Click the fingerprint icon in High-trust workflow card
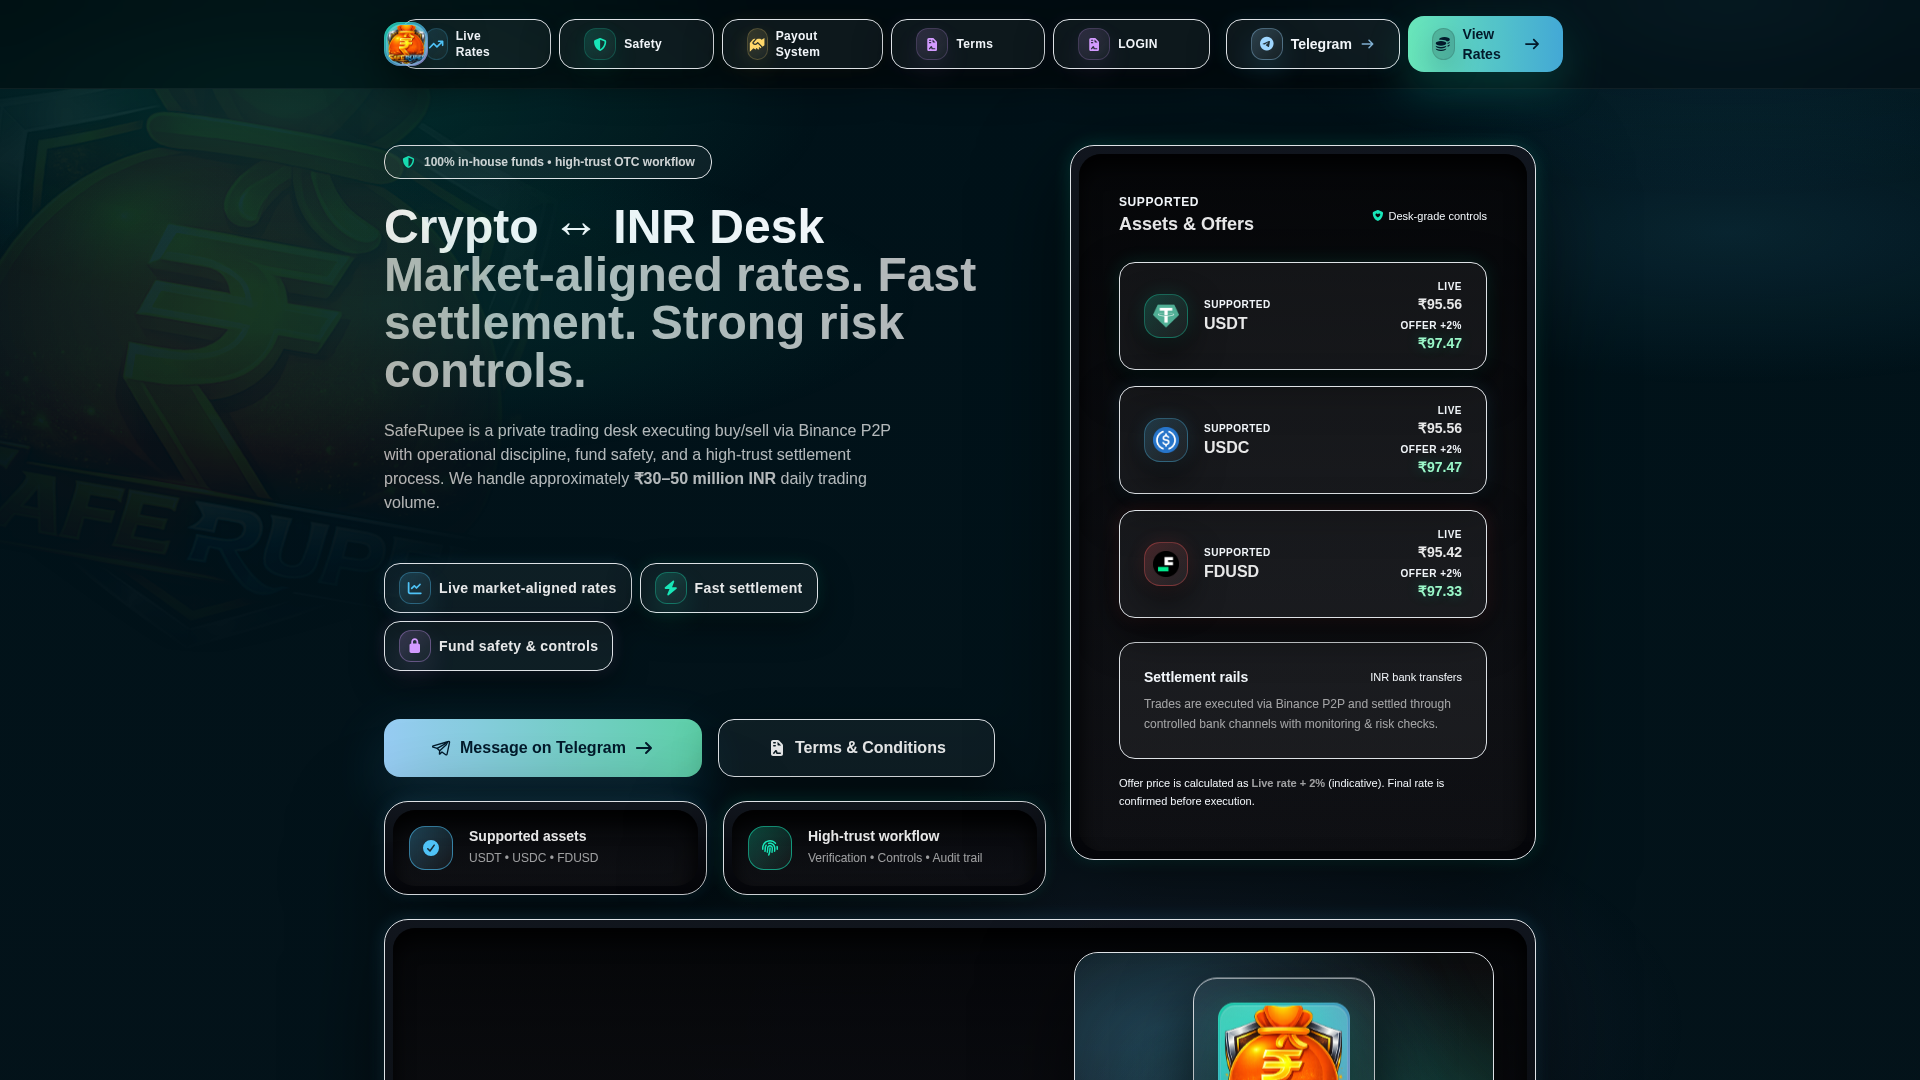The height and width of the screenshot is (1080, 1920). click(770, 848)
